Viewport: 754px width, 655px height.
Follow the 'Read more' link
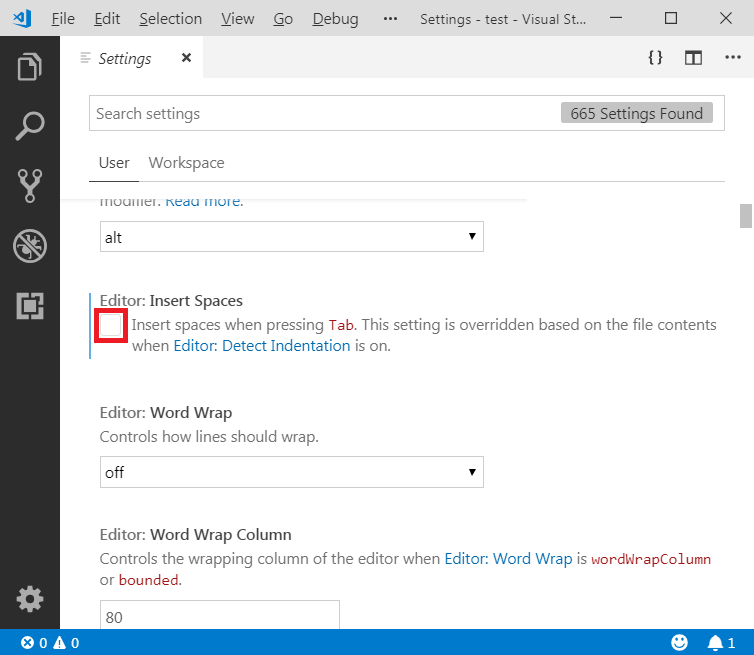pyautogui.click(x=204, y=202)
